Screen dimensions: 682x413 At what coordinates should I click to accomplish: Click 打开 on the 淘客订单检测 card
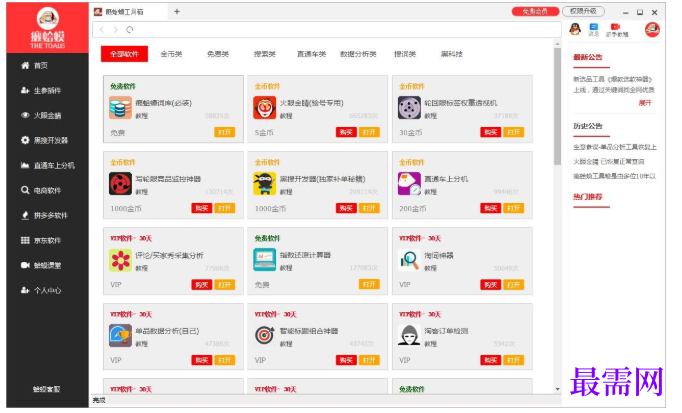tap(513, 360)
